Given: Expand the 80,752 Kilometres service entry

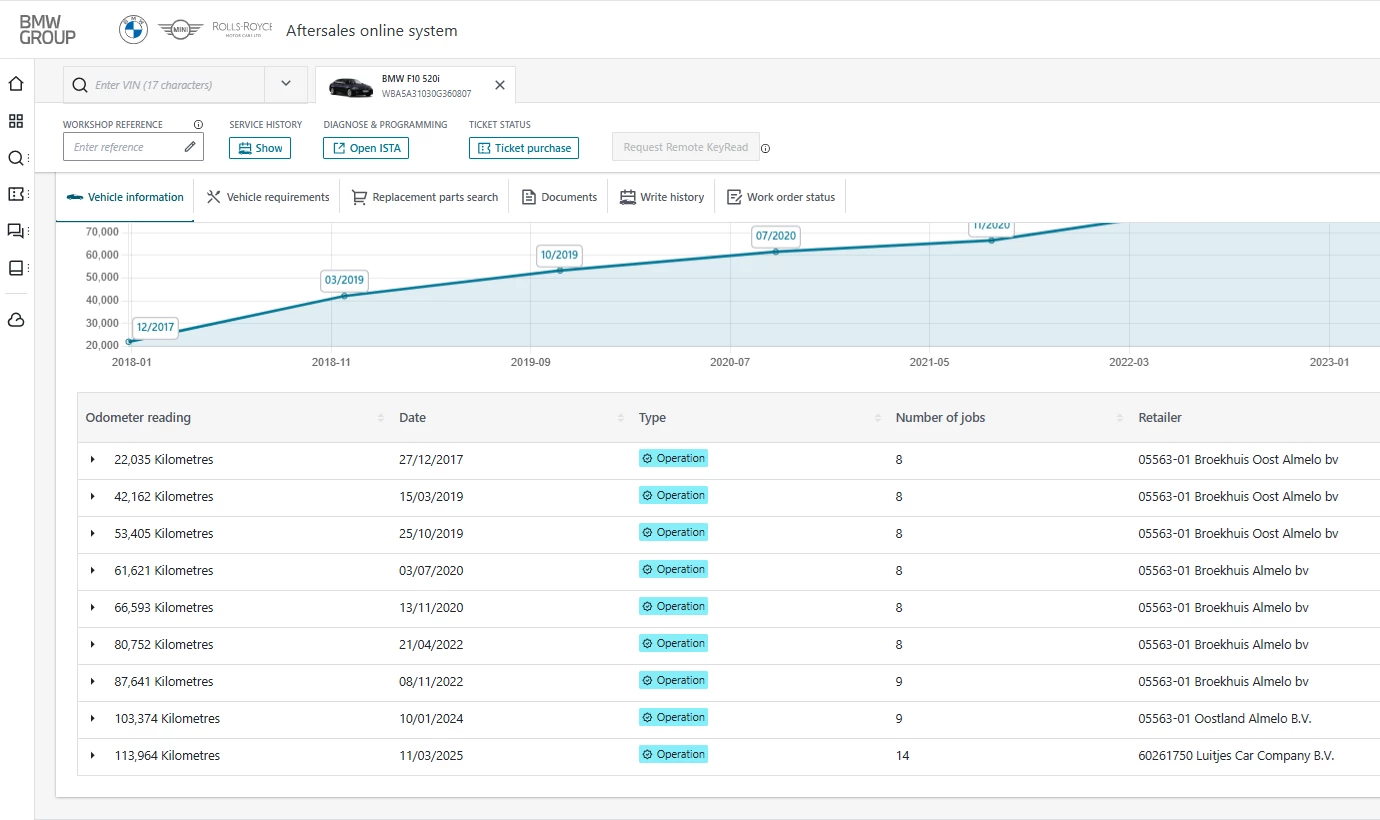Looking at the screenshot, I should point(93,645).
